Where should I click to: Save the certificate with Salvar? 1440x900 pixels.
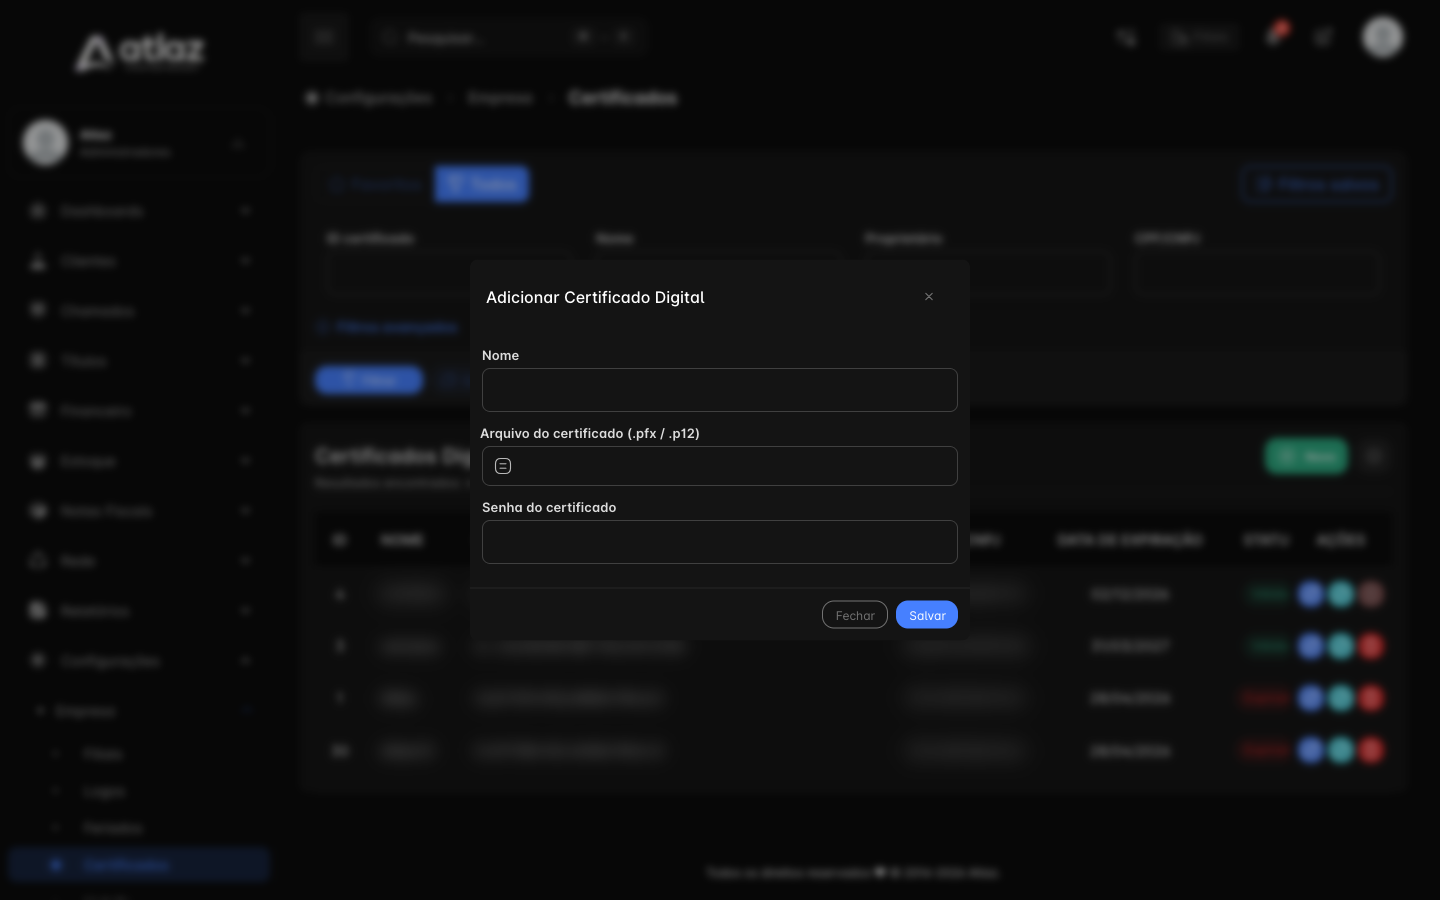(927, 615)
